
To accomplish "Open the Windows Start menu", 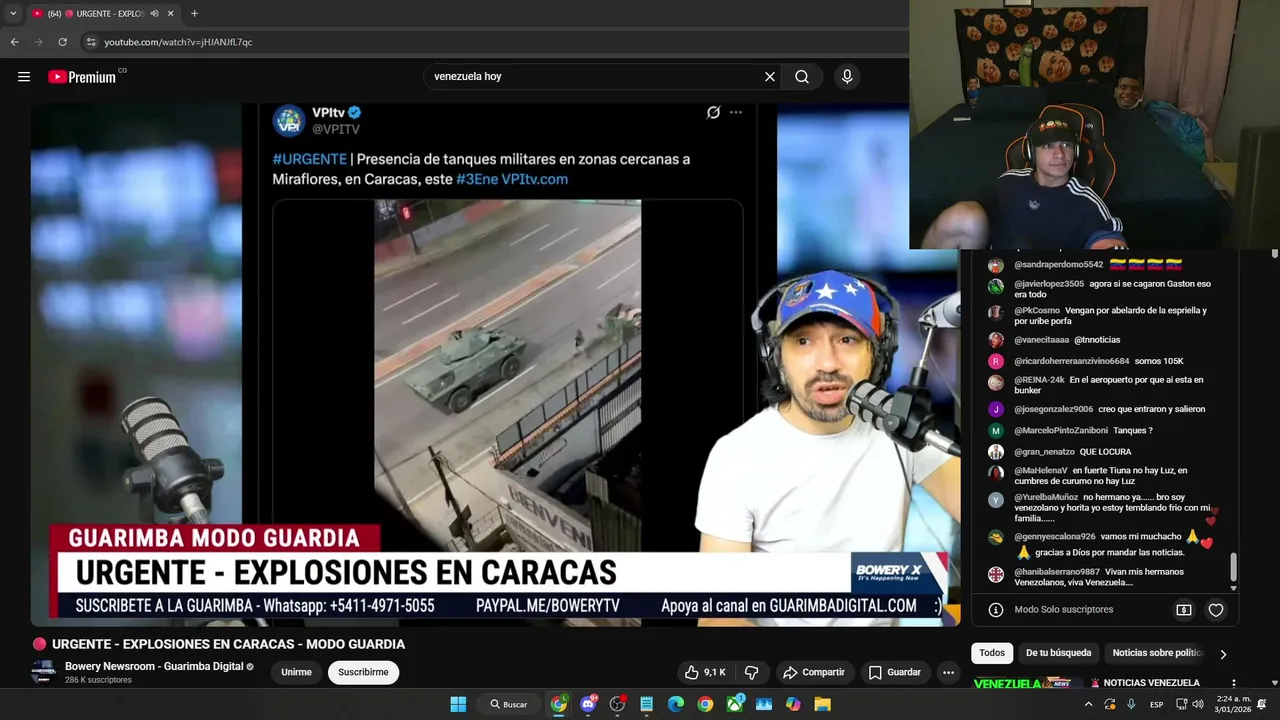I will 458,704.
